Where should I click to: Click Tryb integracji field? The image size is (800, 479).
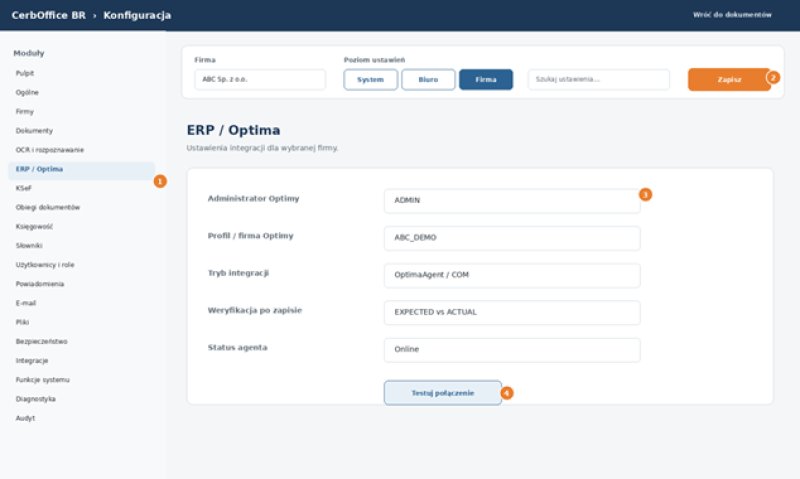point(512,275)
